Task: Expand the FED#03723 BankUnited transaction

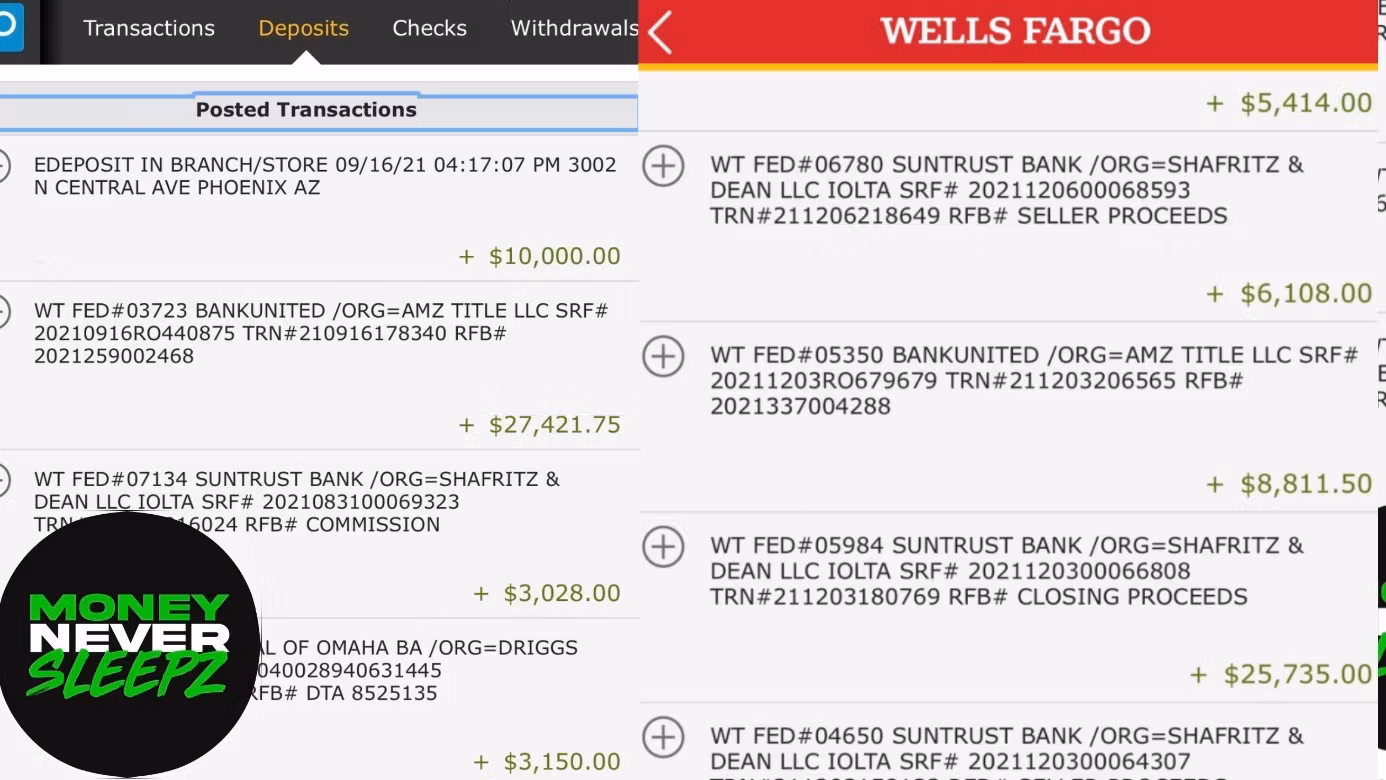Action: click(4, 312)
